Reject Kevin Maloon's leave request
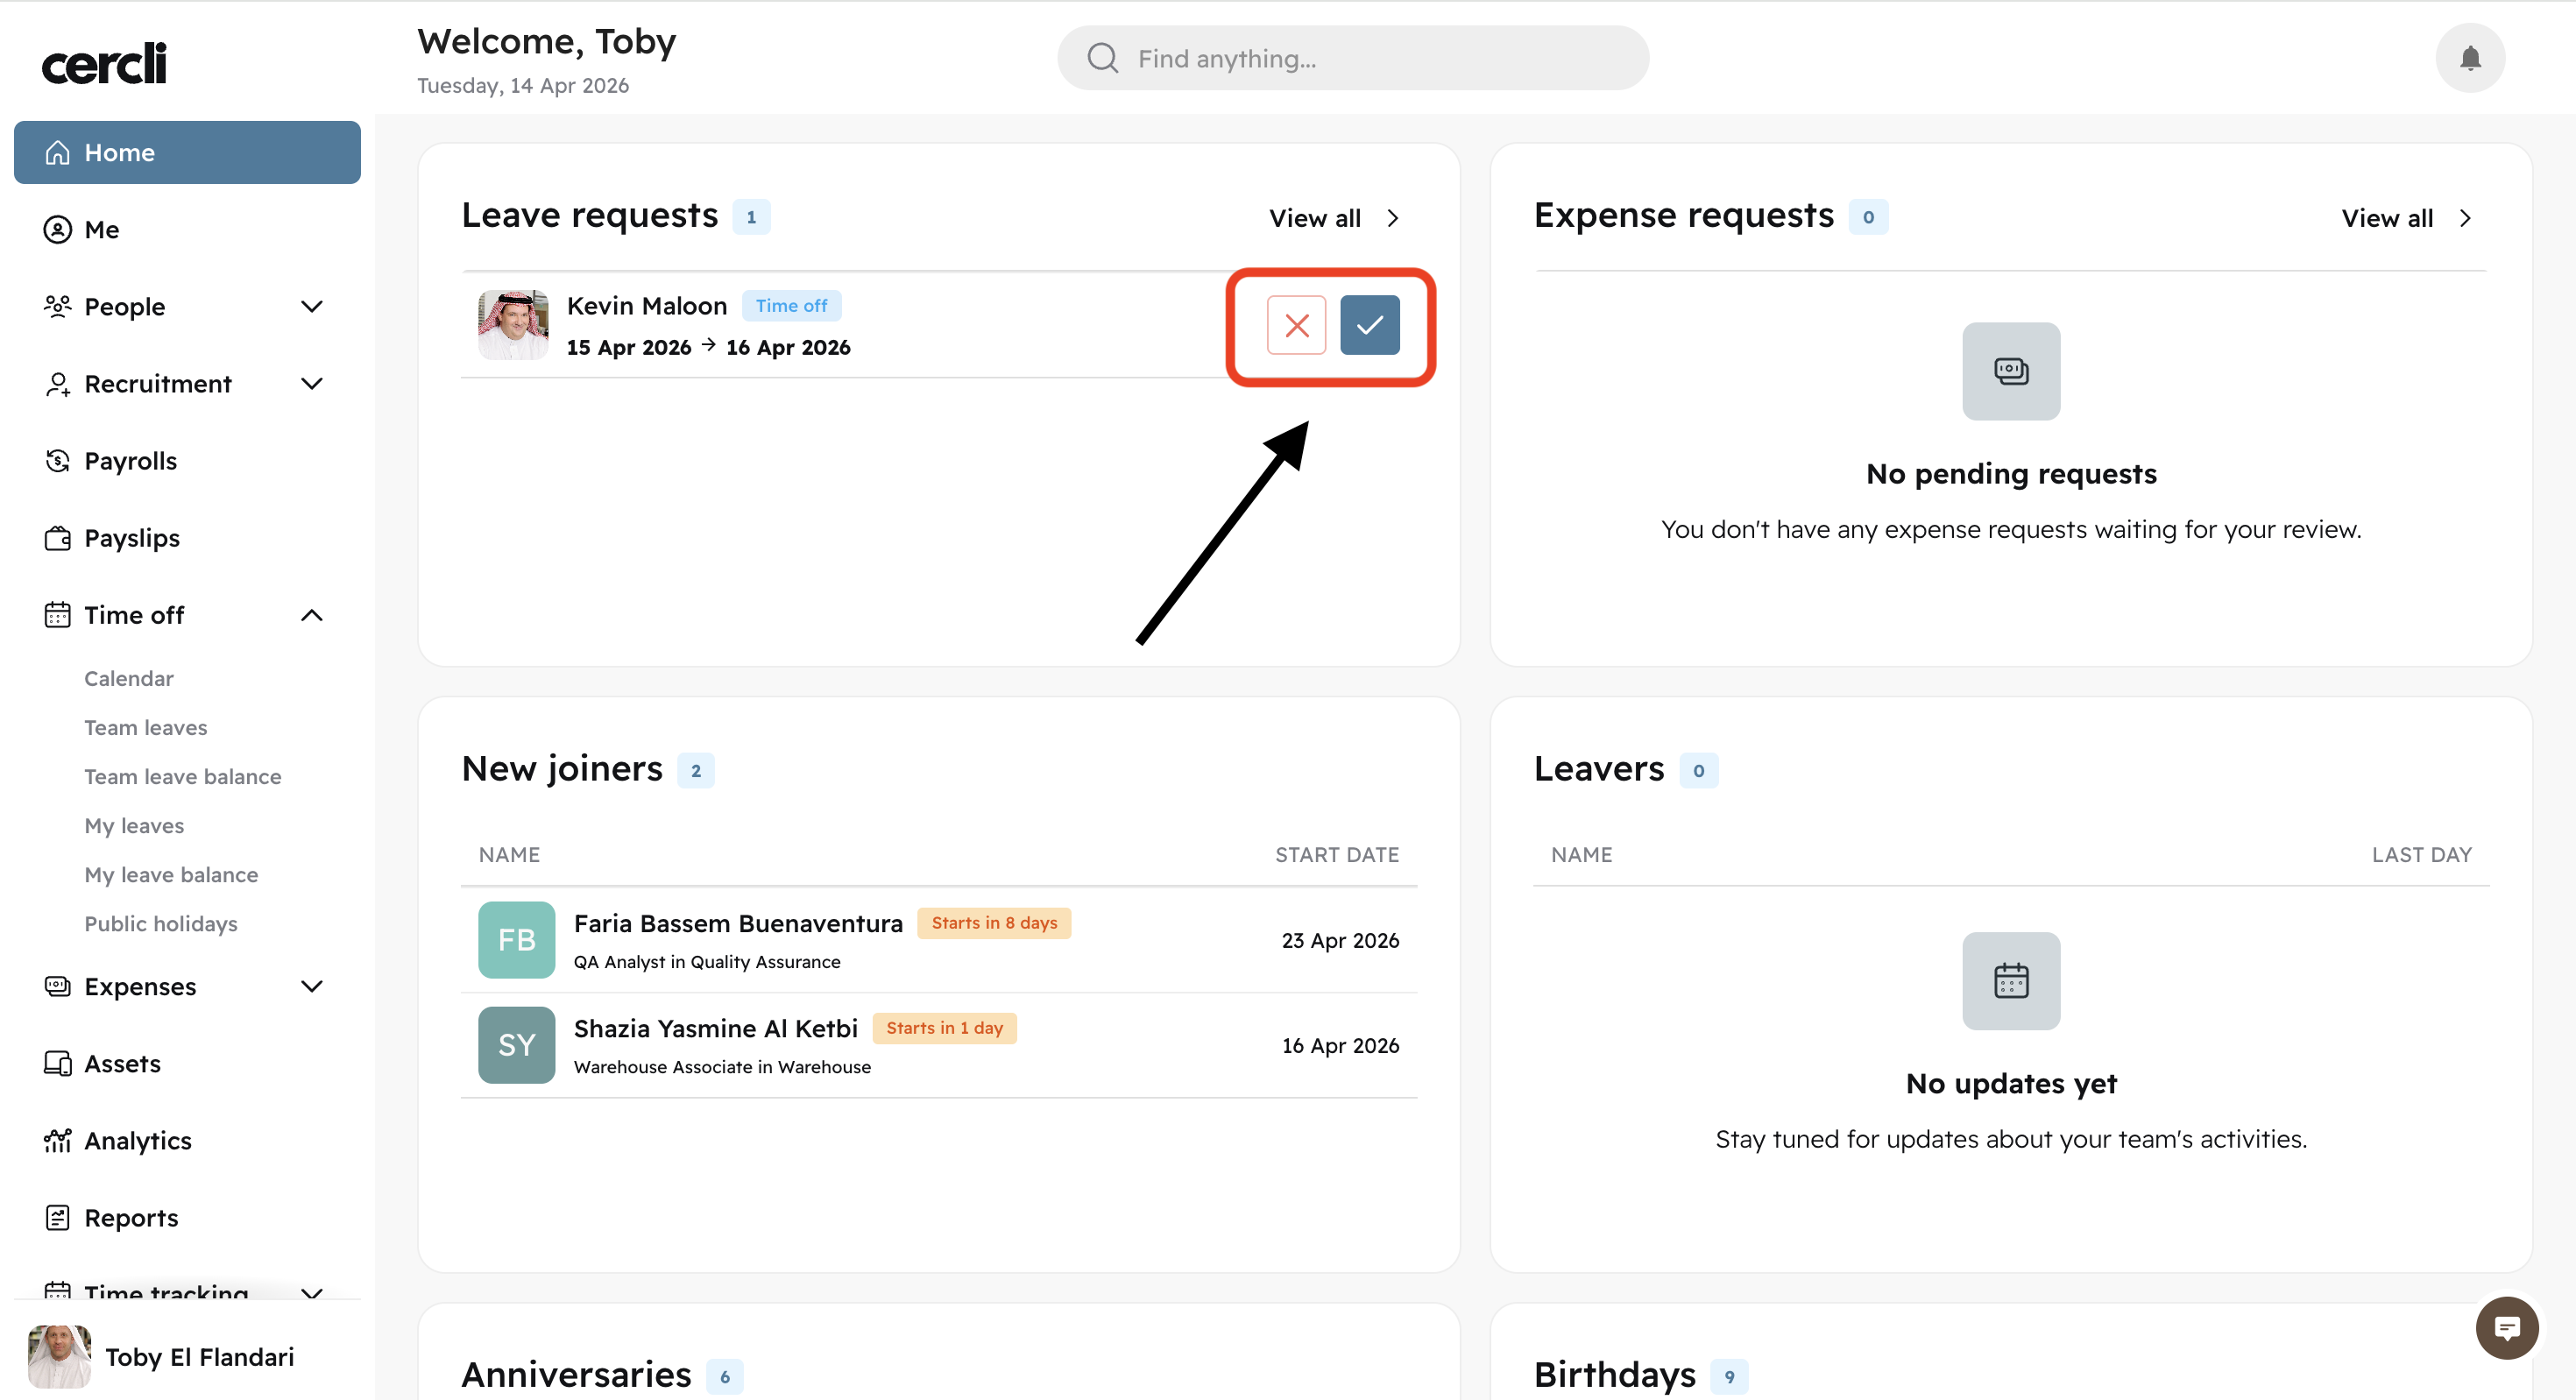Screen dimensions: 2576x1400 click(1296, 325)
